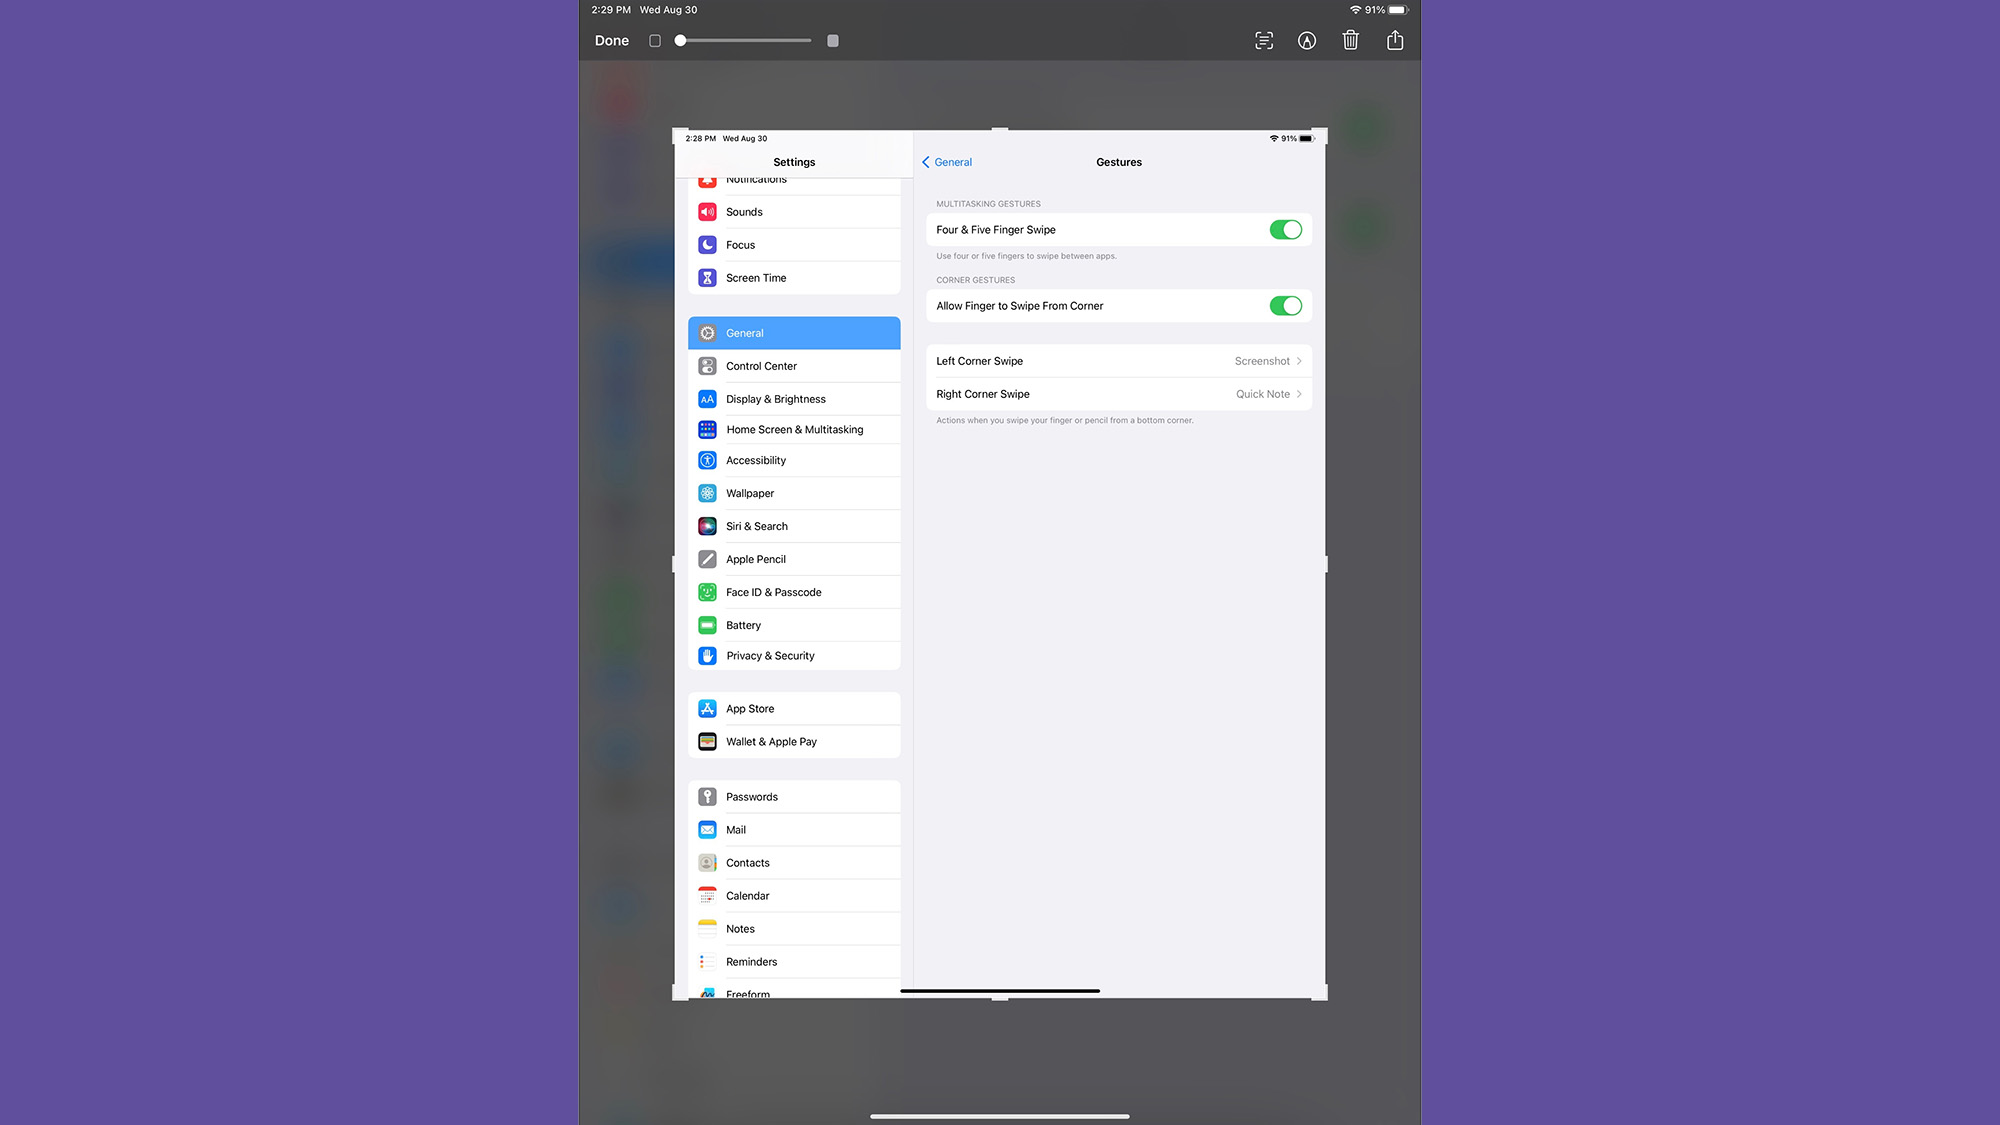The height and width of the screenshot is (1125, 2000).
Task: Tap the Live Text scan icon
Action: point(1264,40)
